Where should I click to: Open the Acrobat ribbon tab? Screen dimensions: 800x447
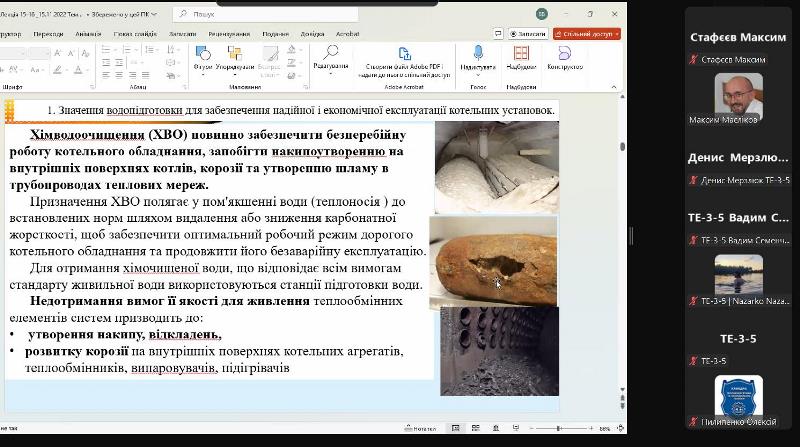pos(347,33)
